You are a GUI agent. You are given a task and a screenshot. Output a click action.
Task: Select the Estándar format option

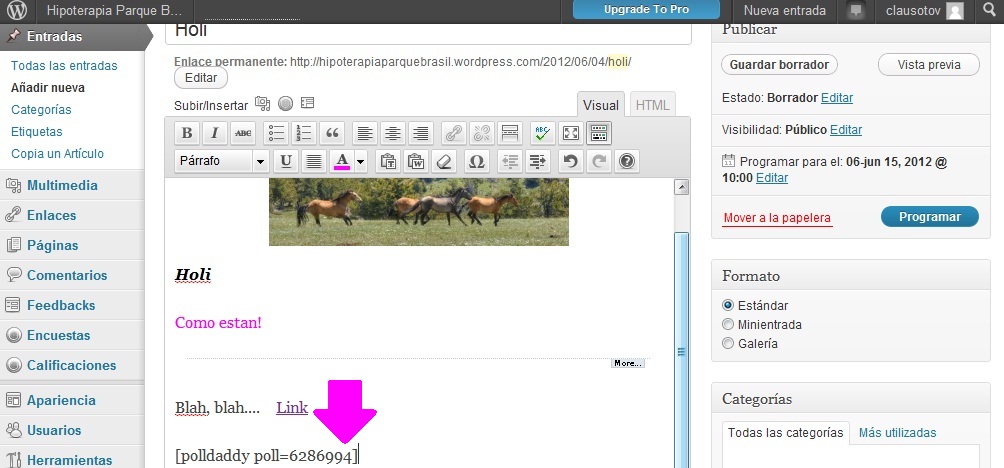[728, 305]
